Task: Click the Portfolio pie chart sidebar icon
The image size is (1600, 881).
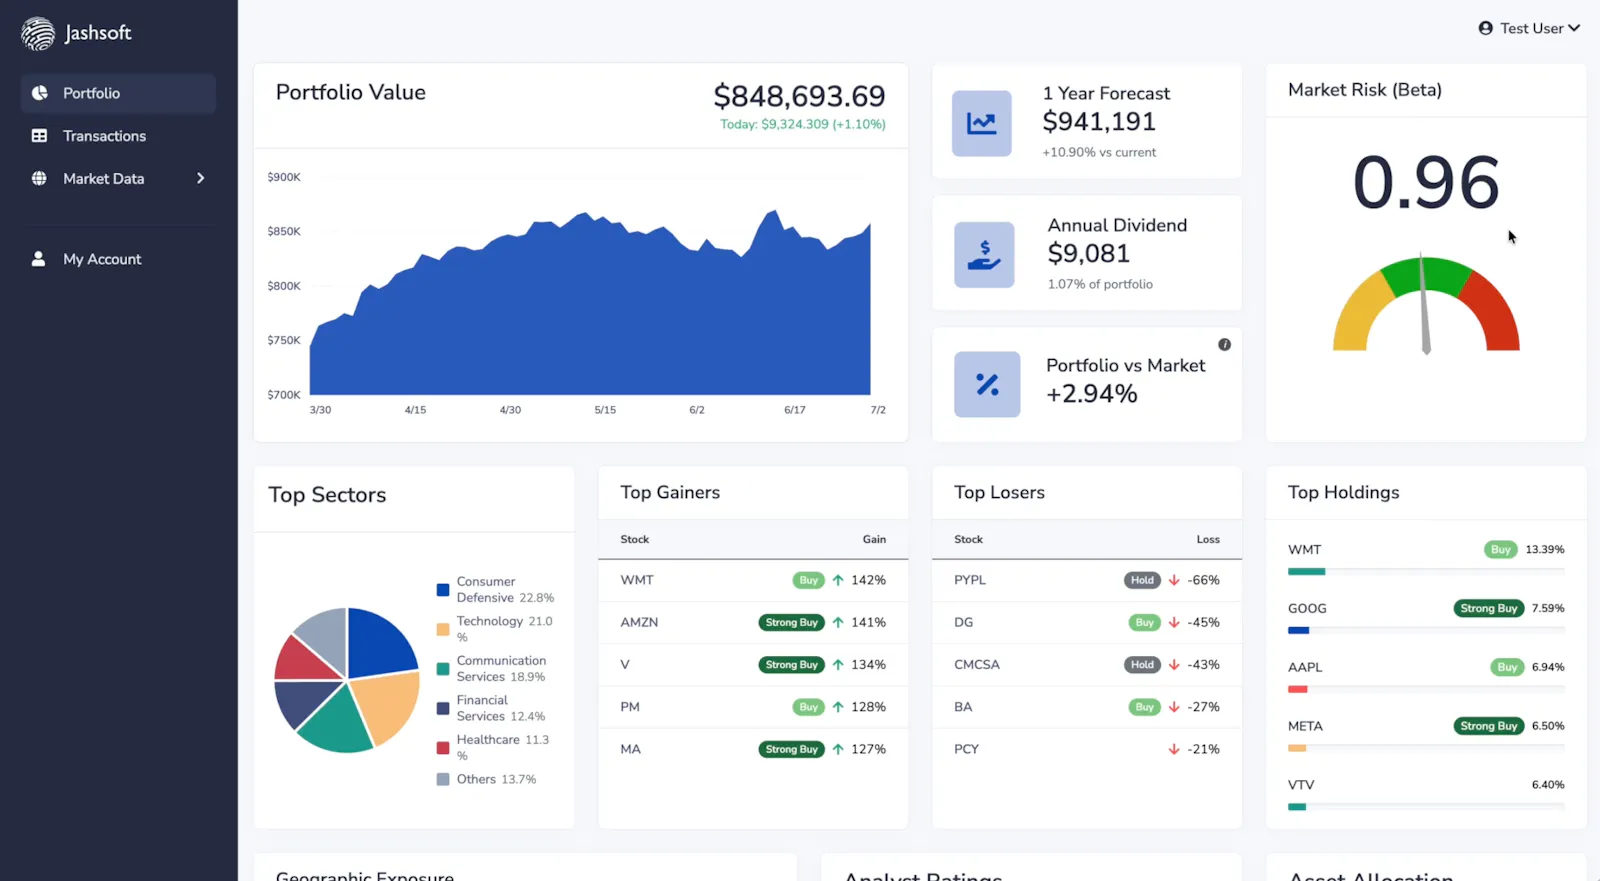Action: [40, 93]
